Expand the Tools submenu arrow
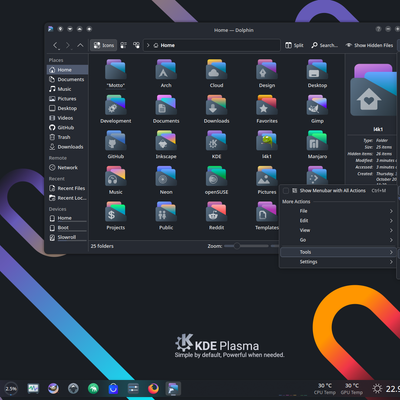 [391, 252]
